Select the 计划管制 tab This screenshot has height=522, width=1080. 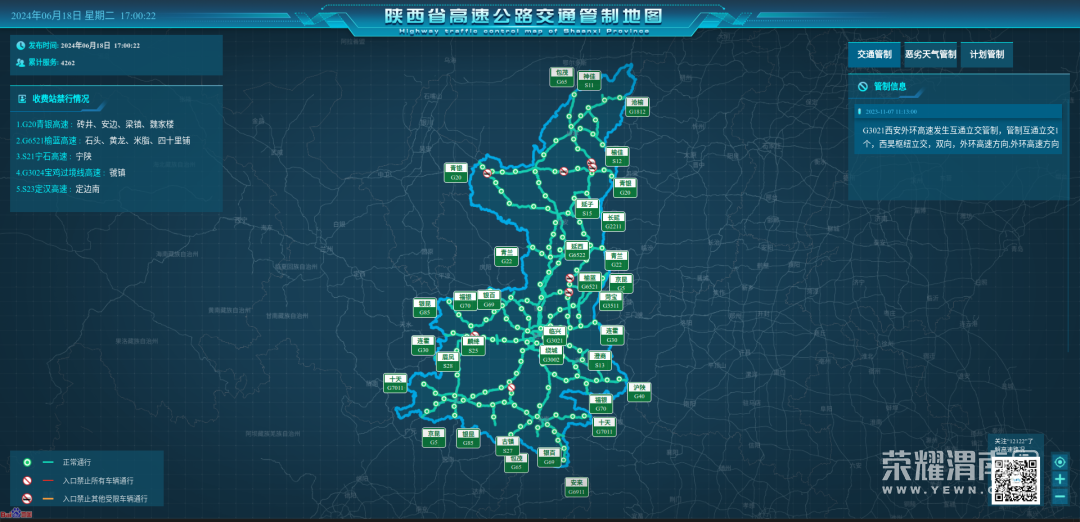[x=987, y=55]
